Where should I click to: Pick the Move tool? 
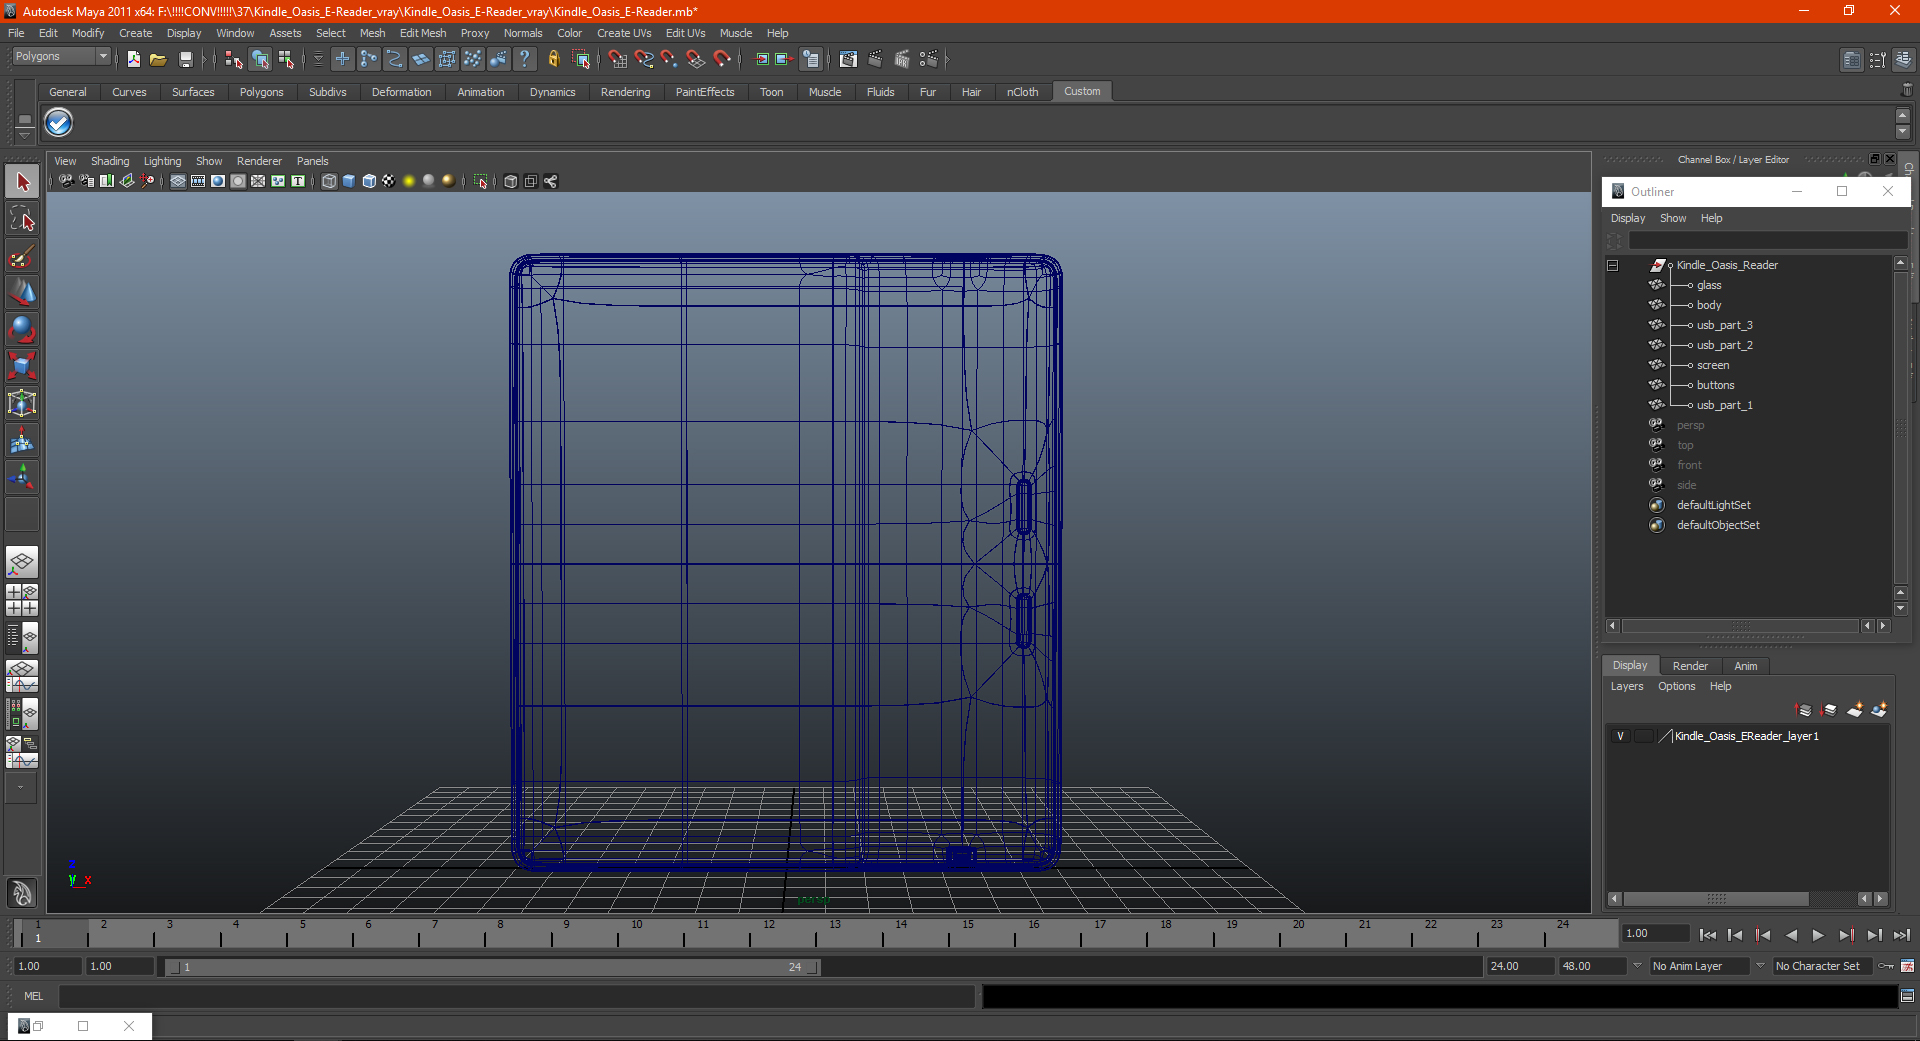click(x=22, y=293)
